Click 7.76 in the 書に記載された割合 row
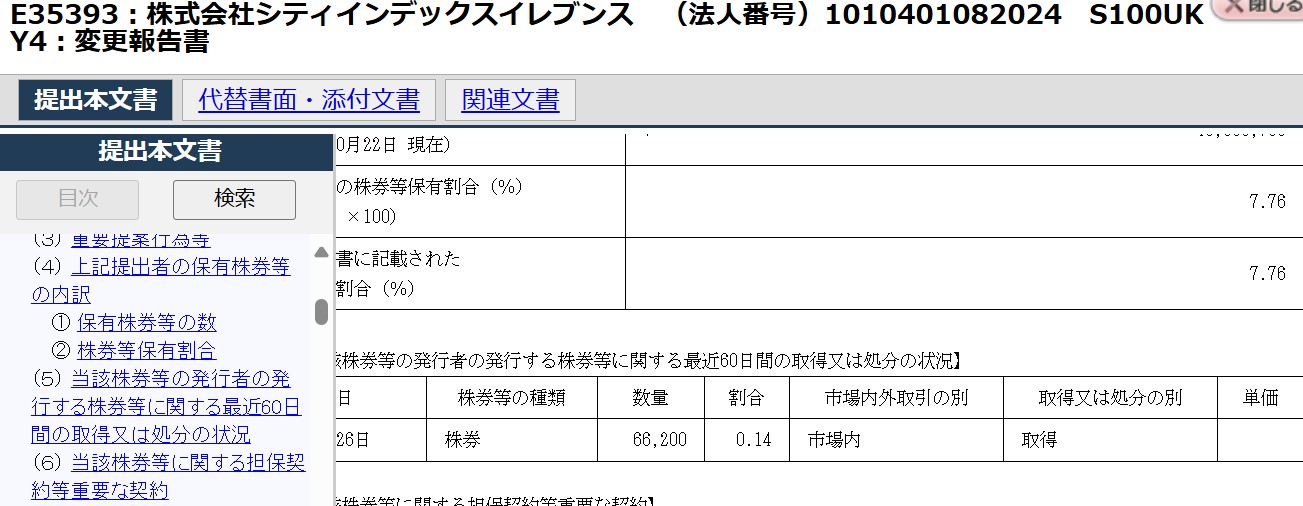The height and width of the screenshot is (506, 1303). (1267, 274)
